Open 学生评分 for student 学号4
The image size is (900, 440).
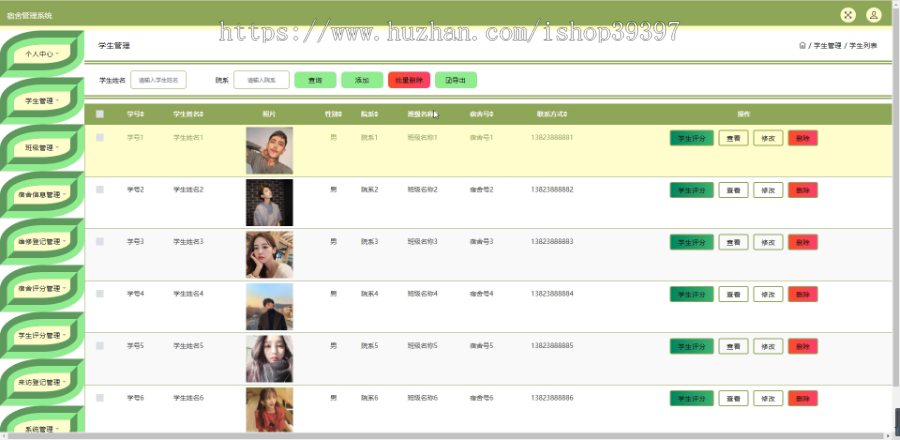tap(692, 294)
